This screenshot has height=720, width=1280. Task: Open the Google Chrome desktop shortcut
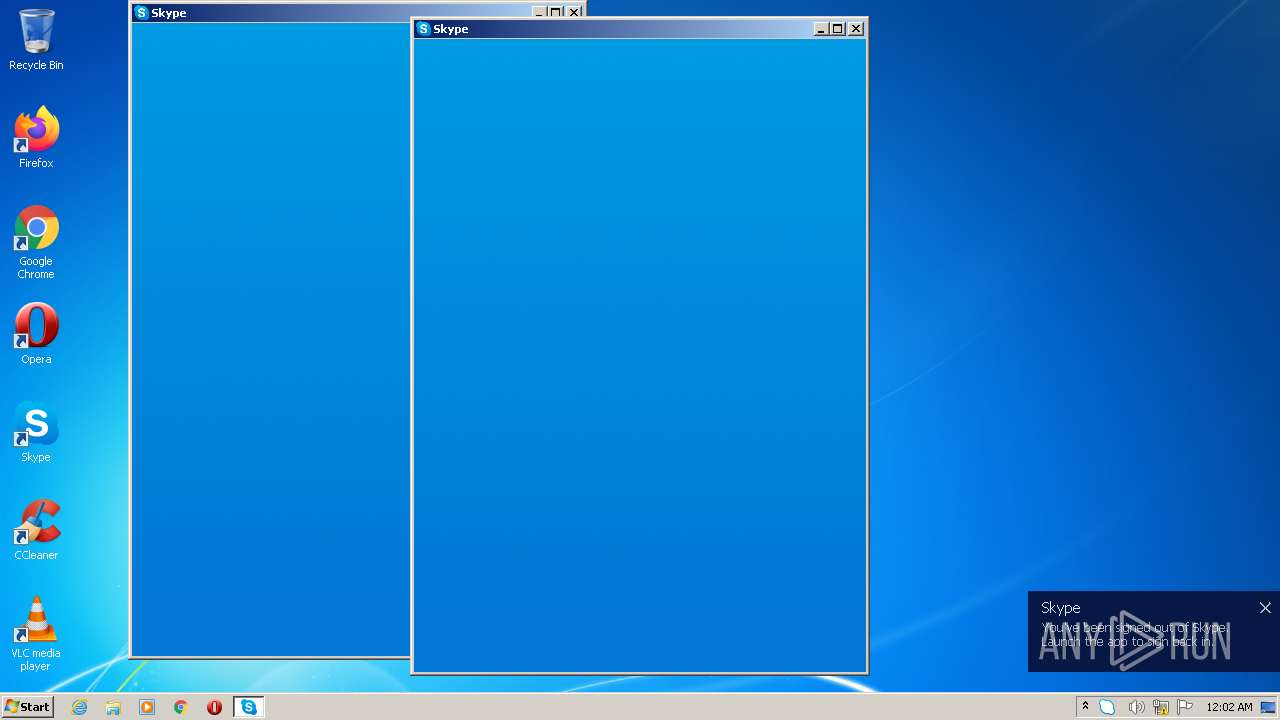[36, 242]
